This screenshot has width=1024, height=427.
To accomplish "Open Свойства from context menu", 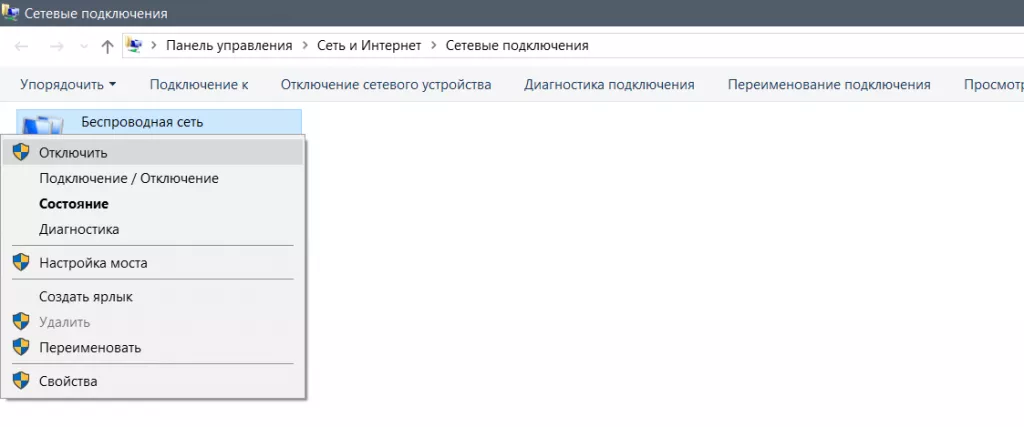I will 153,381.
